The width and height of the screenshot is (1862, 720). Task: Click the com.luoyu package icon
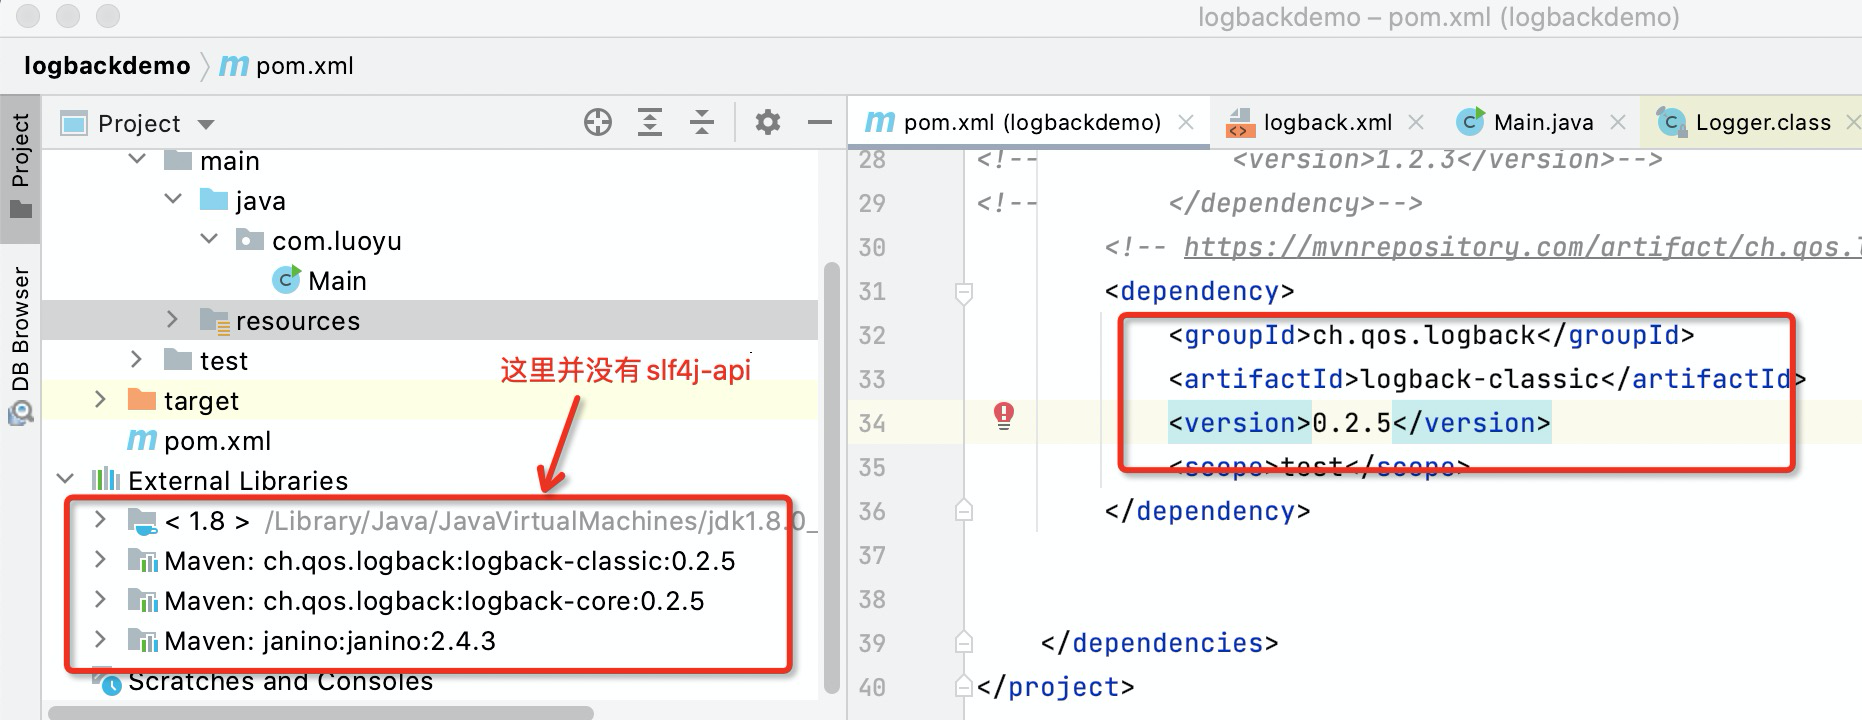pyautogui.click(x=249, y=240)
